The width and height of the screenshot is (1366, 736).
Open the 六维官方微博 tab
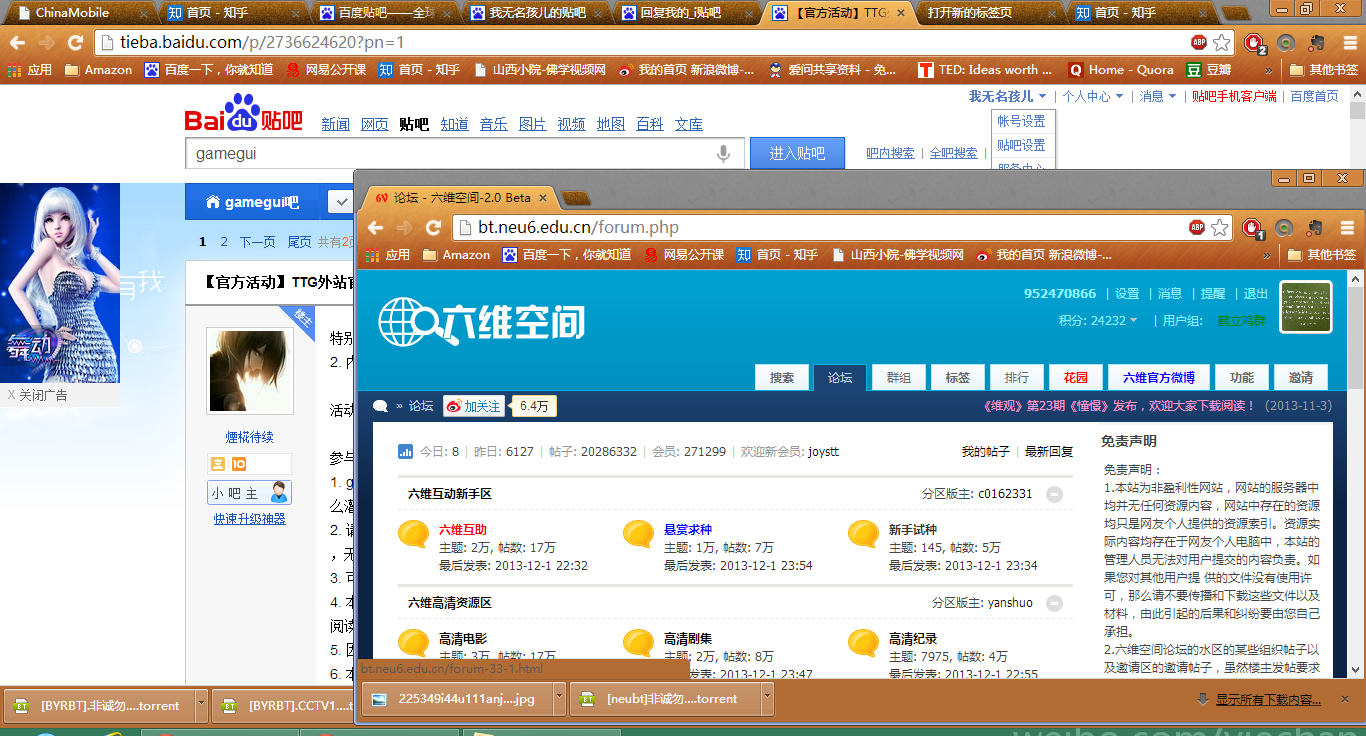click(1159, 378)
